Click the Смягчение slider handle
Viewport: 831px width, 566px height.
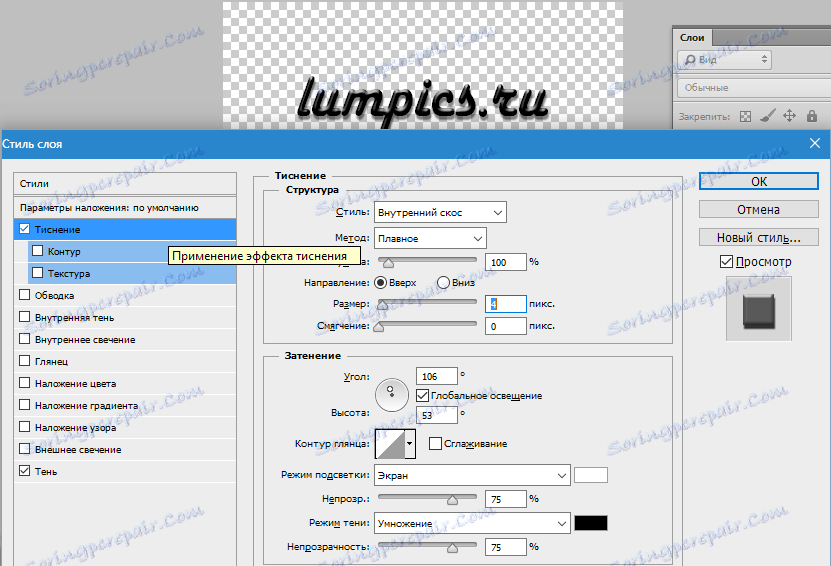pos(378,328)
